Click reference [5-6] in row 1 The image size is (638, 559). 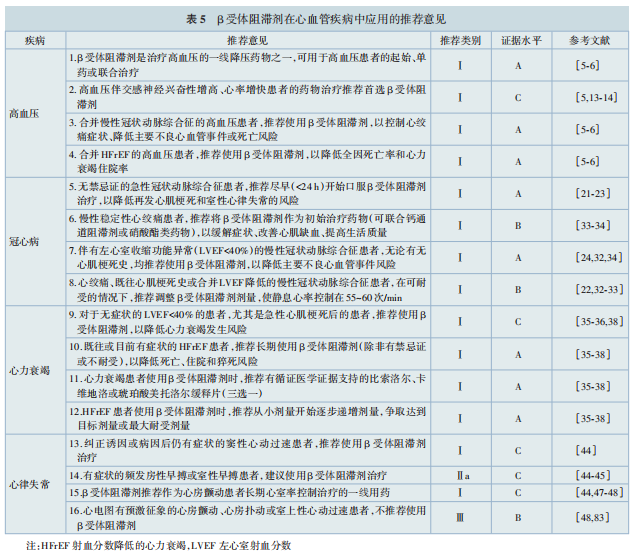click(587, 65)
